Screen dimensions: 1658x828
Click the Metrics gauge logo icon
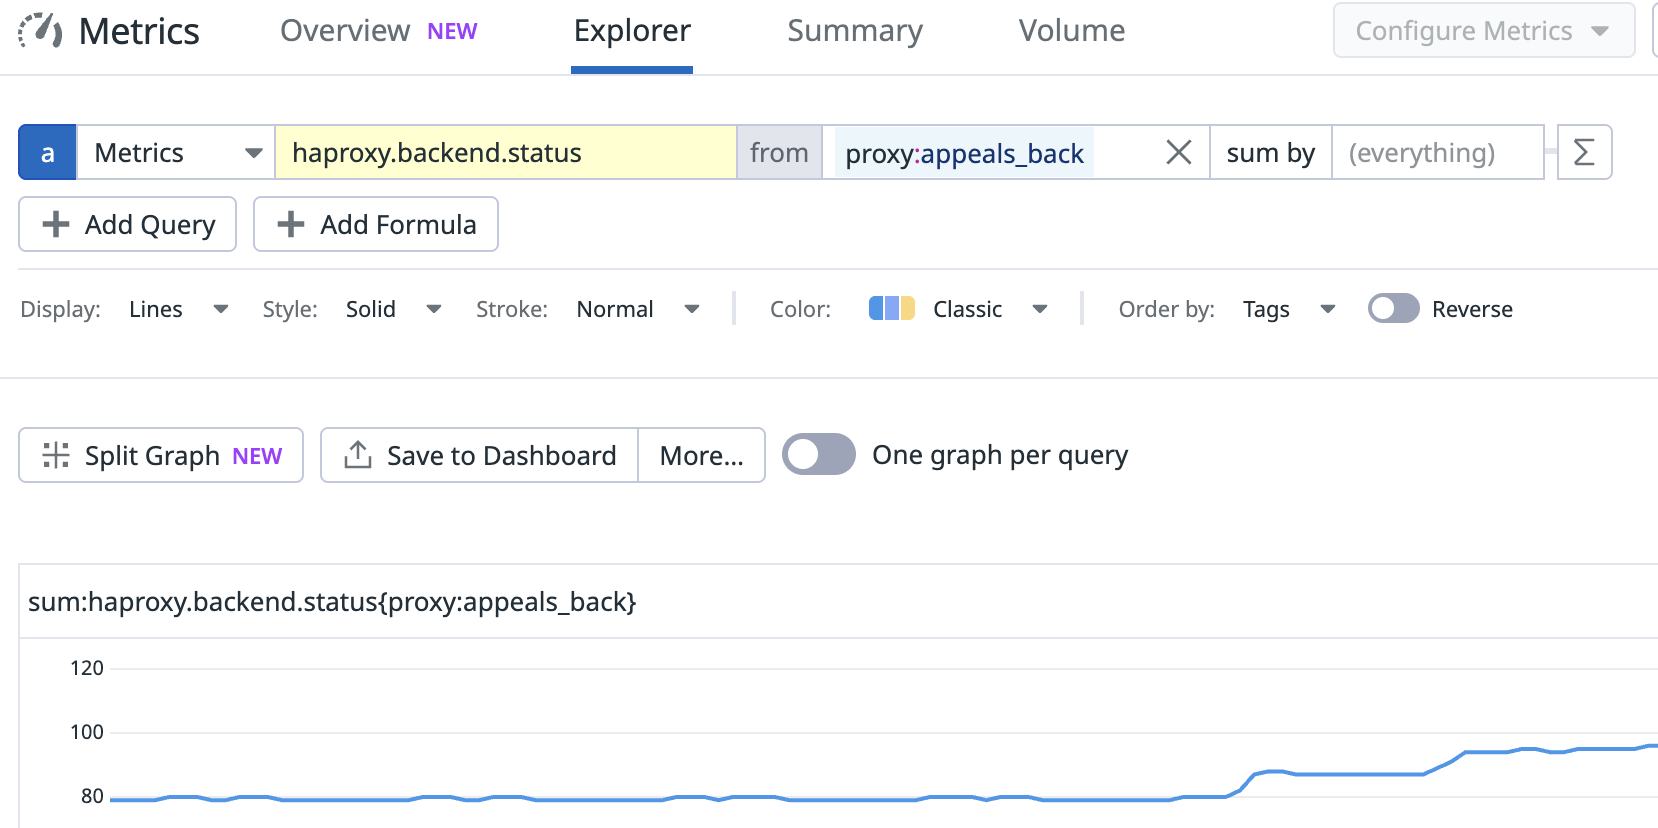pos(40,31)
